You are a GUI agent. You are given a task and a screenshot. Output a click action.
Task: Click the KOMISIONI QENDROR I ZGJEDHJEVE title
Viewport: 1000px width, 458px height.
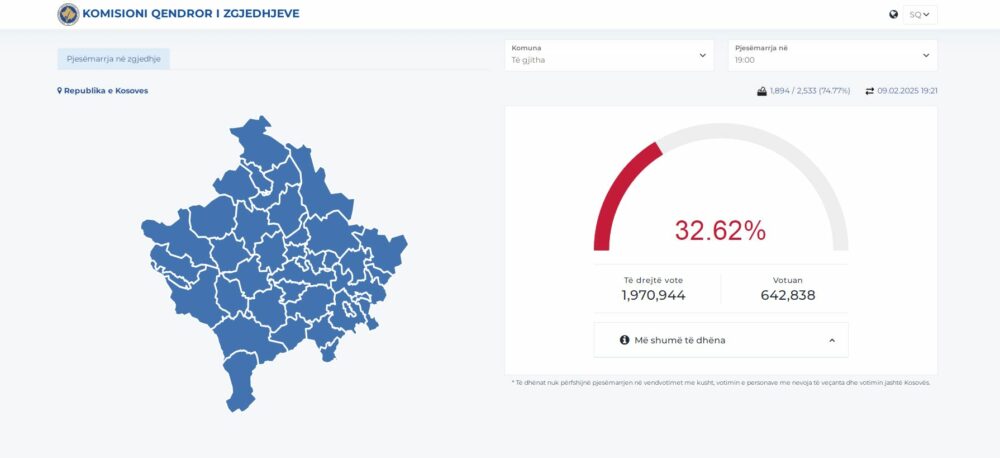[190, 14]
